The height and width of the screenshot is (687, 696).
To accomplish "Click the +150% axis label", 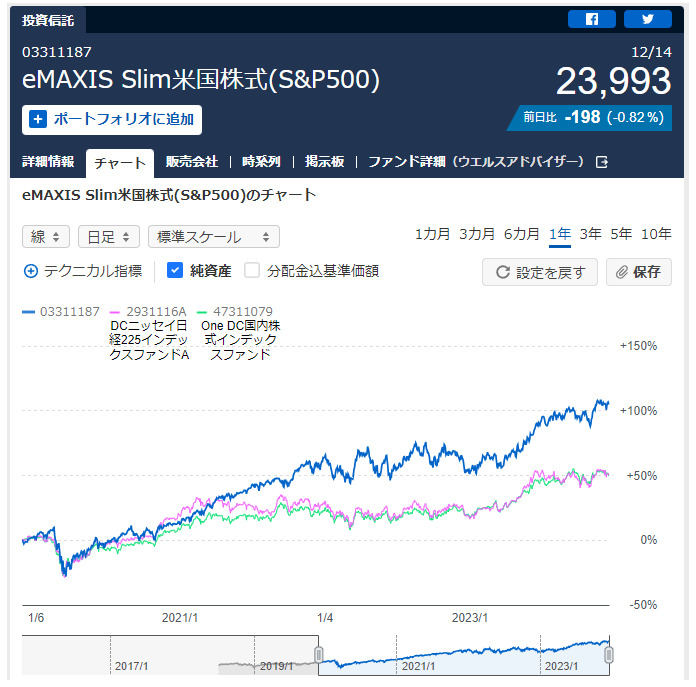I will coord(638,346).
